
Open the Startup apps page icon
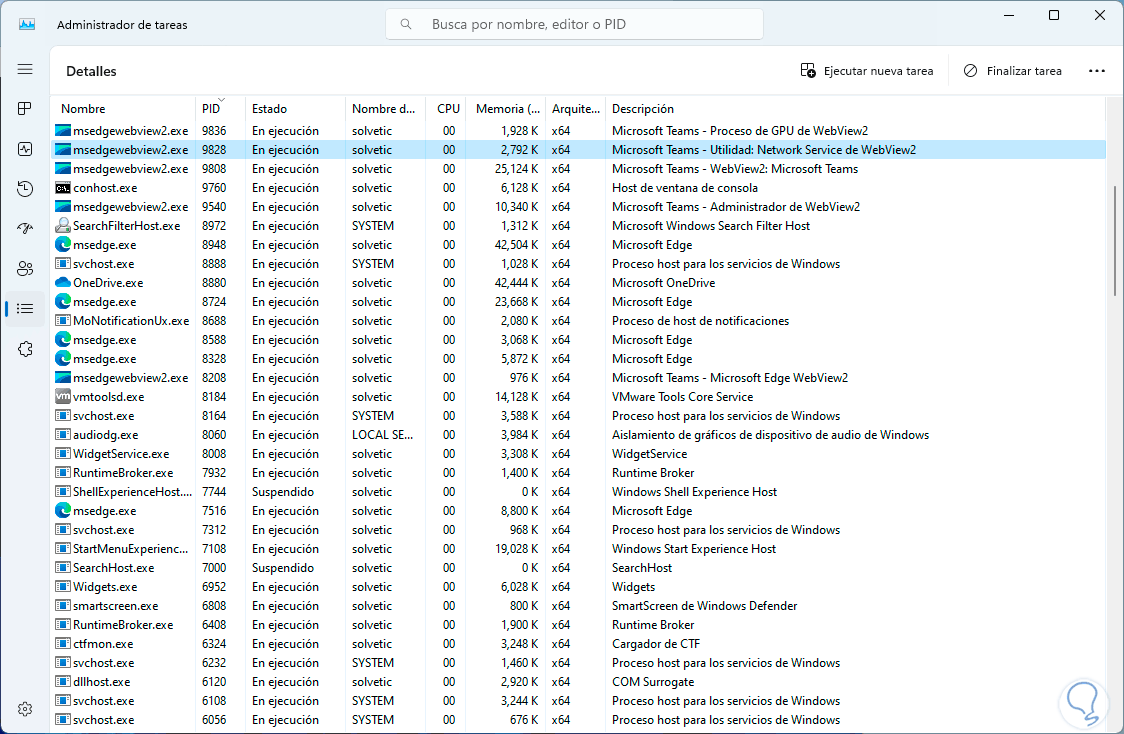pyautogui.click(x=25, y=229)
